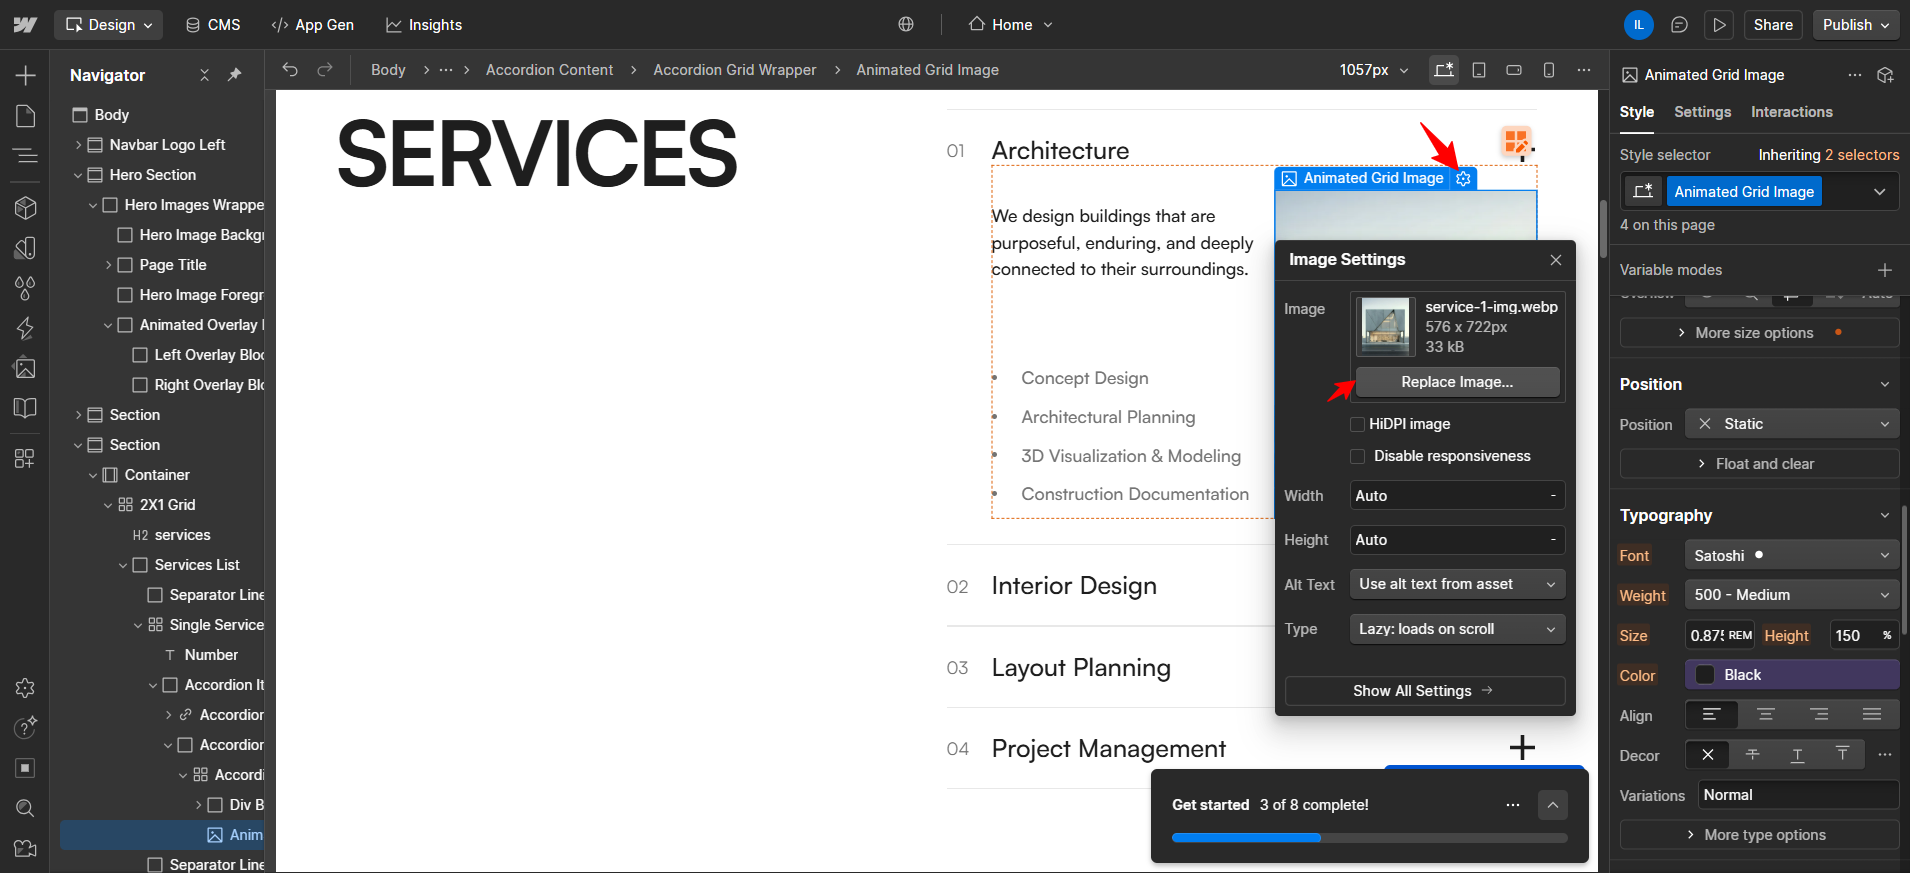This screenshot has height=873, width=1910.
Task: Close the Image Settings dialog
Action: (1556, 260)
